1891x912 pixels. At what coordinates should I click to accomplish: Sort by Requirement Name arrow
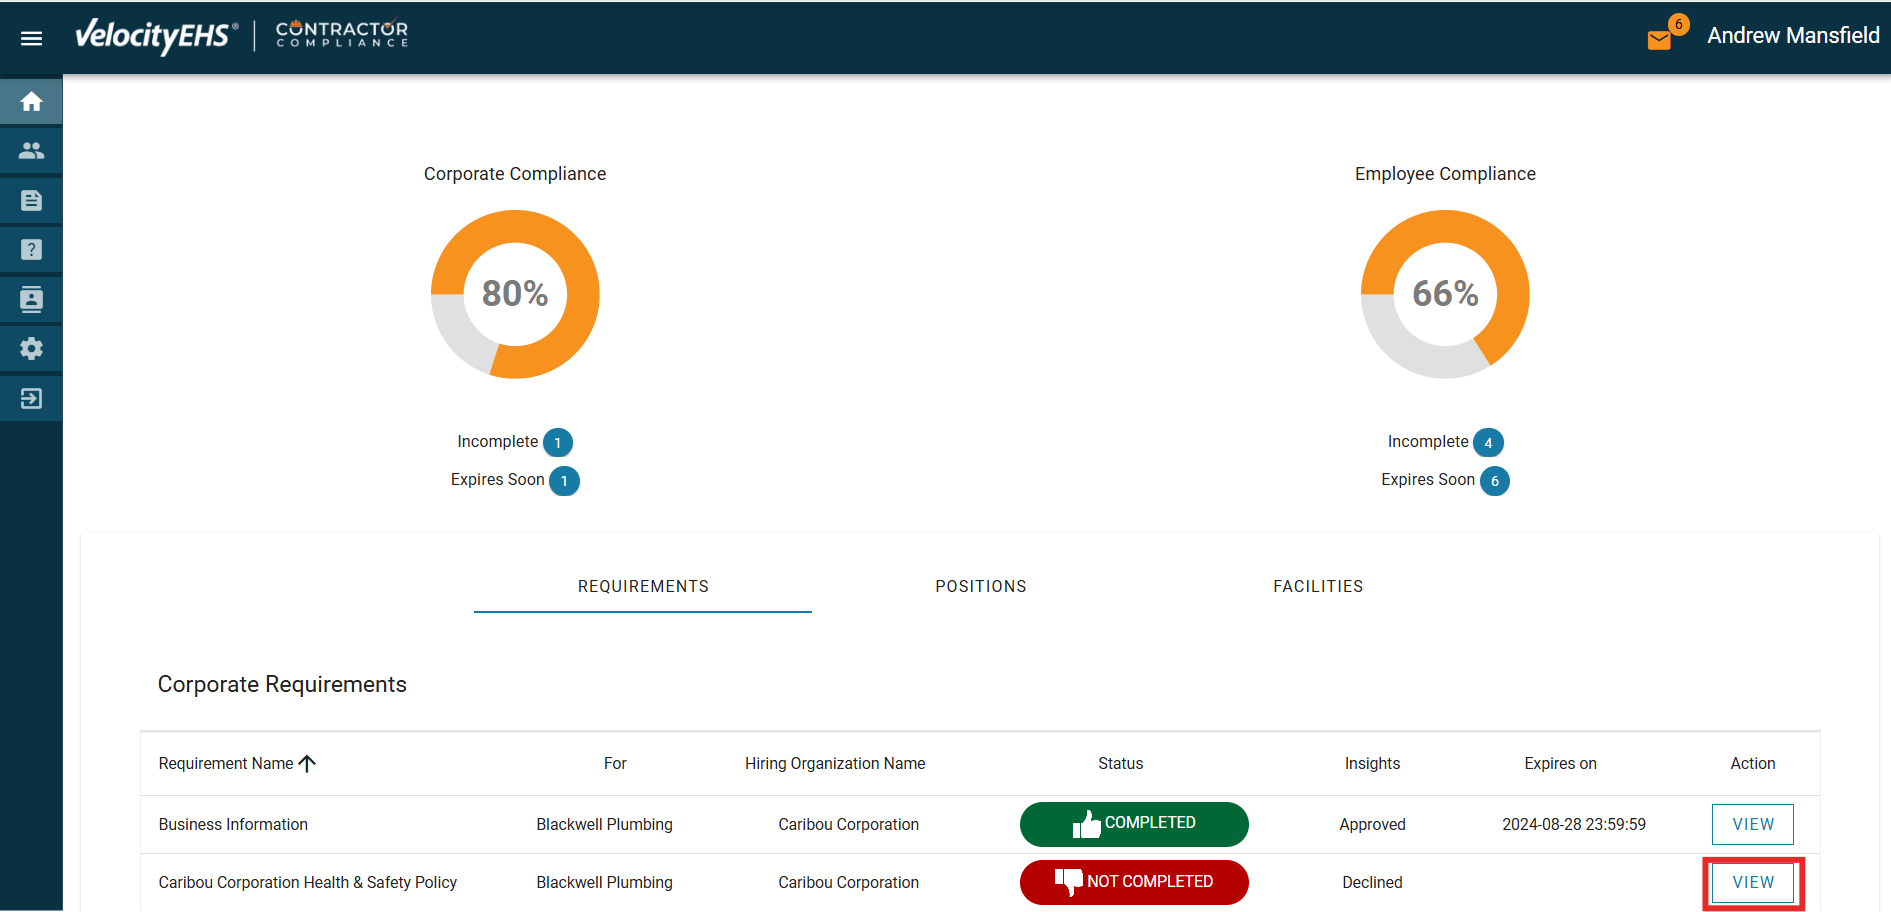[x=307, y=763]
